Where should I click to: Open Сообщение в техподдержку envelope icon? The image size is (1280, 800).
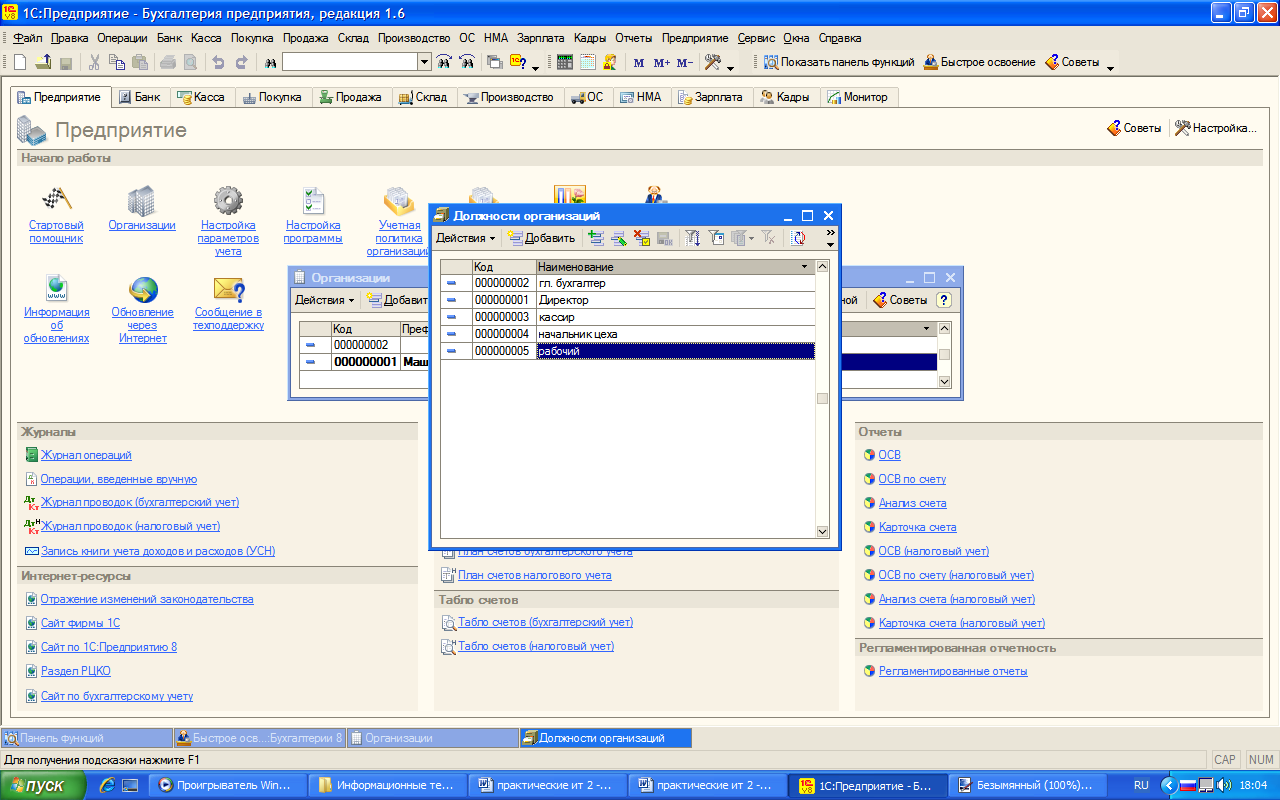coord(228,289)
